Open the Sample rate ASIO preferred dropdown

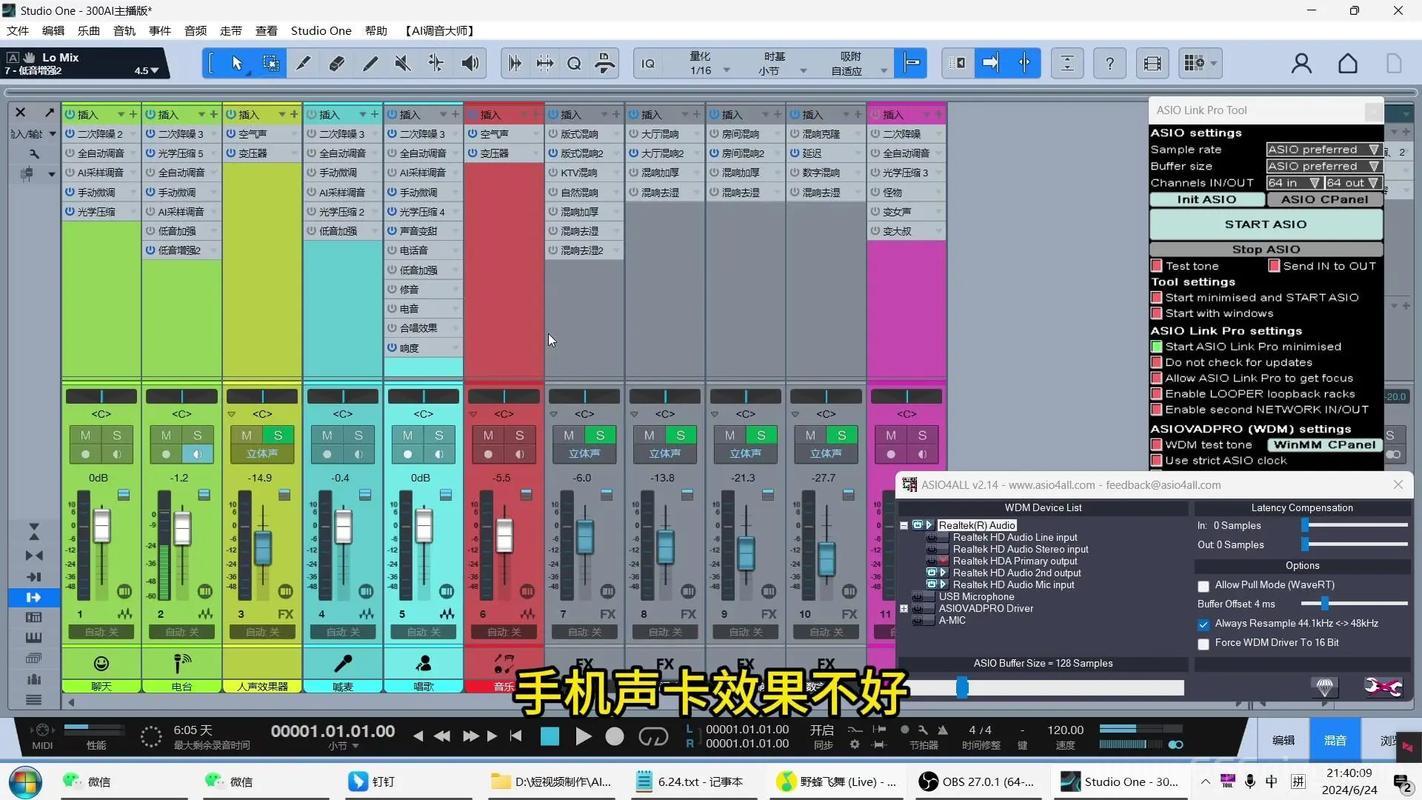coord(1324,150)
